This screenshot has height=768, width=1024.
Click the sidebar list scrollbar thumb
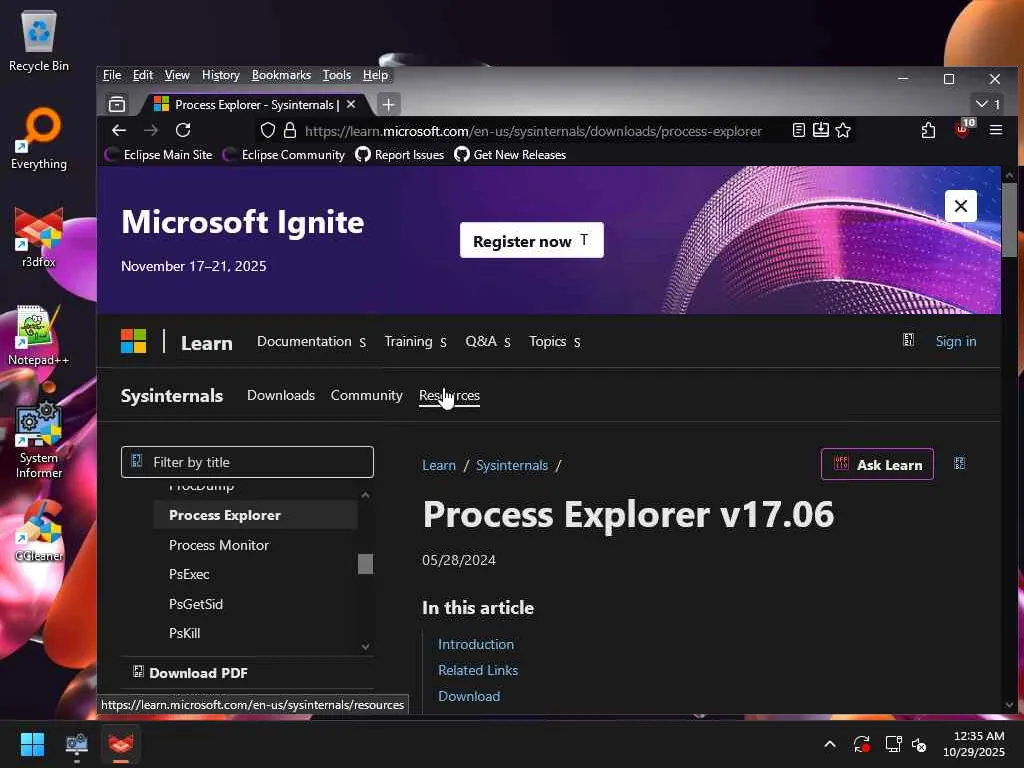coord(366,564)
